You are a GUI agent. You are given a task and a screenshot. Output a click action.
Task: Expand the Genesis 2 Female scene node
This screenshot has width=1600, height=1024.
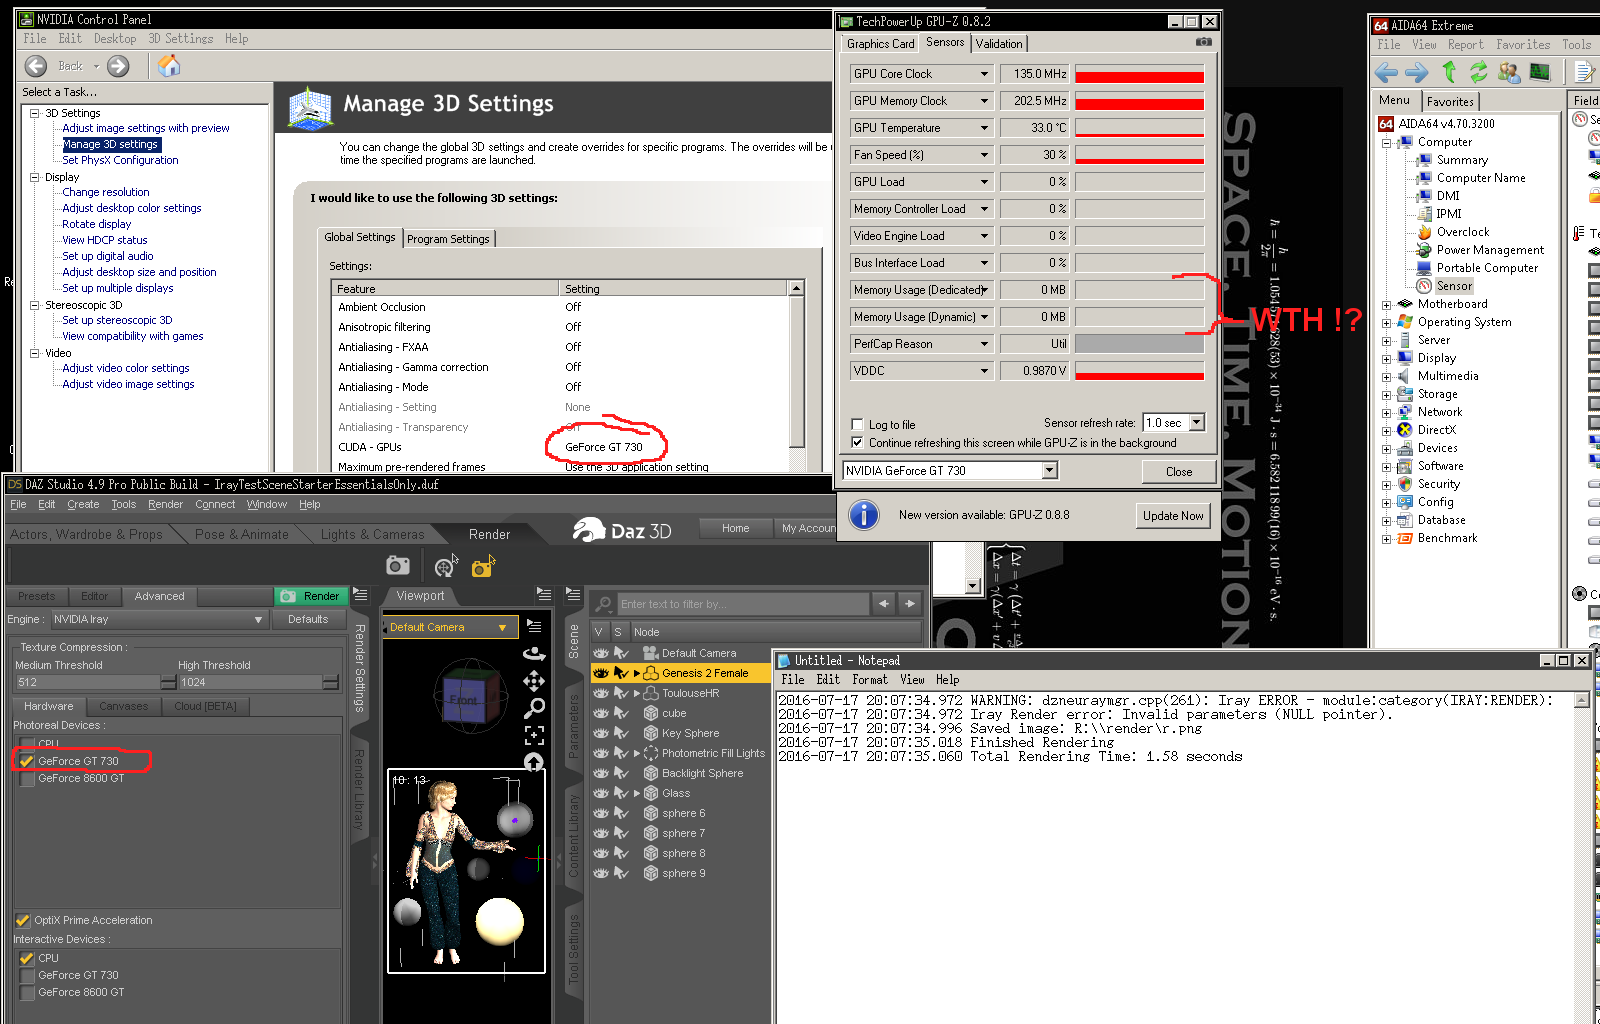pyautogui.click(x=637, y=673)
